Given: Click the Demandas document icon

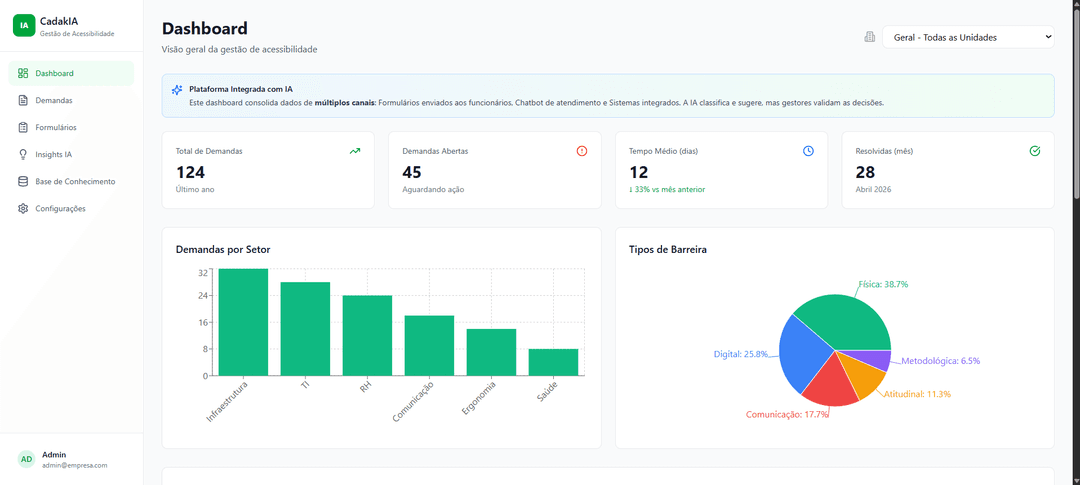Looking at the screenshot, I should coord(23,100).
